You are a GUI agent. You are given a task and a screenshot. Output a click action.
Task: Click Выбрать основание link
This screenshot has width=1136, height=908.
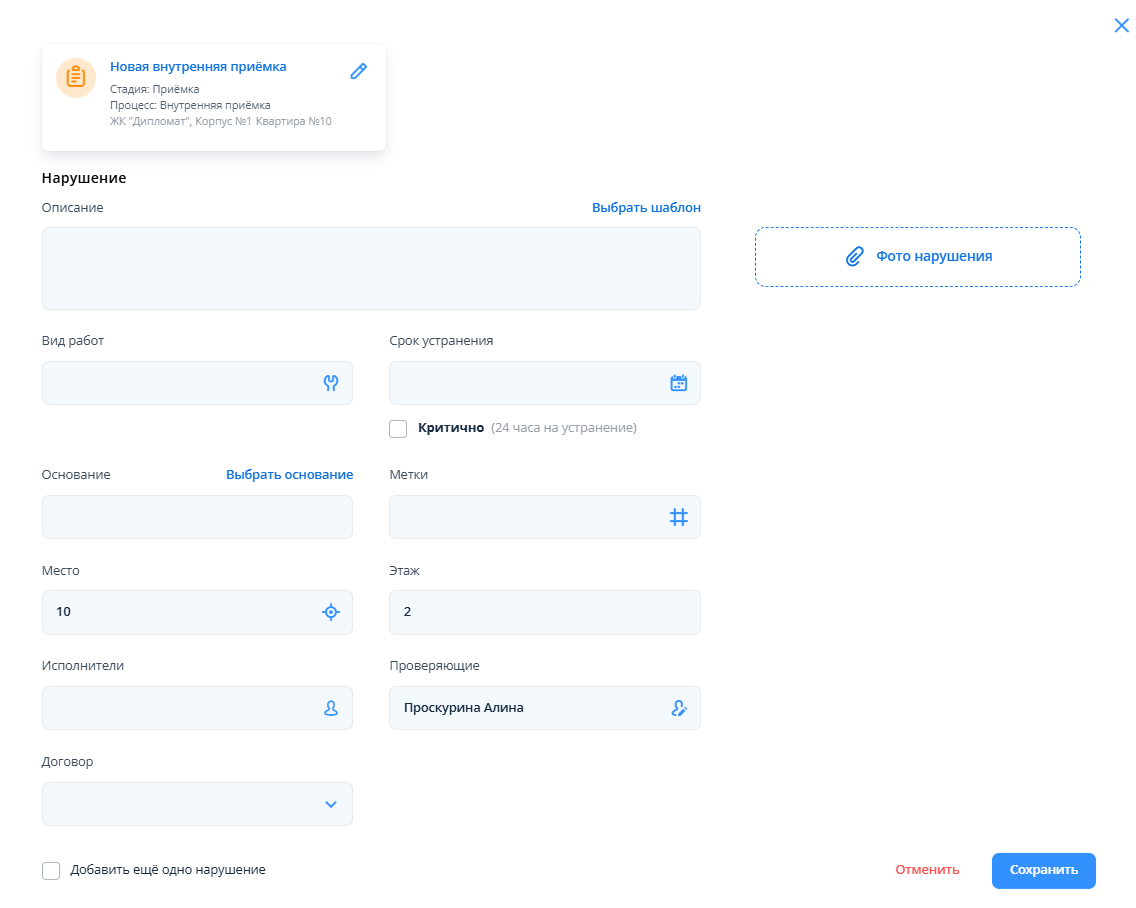coord(289,475)
